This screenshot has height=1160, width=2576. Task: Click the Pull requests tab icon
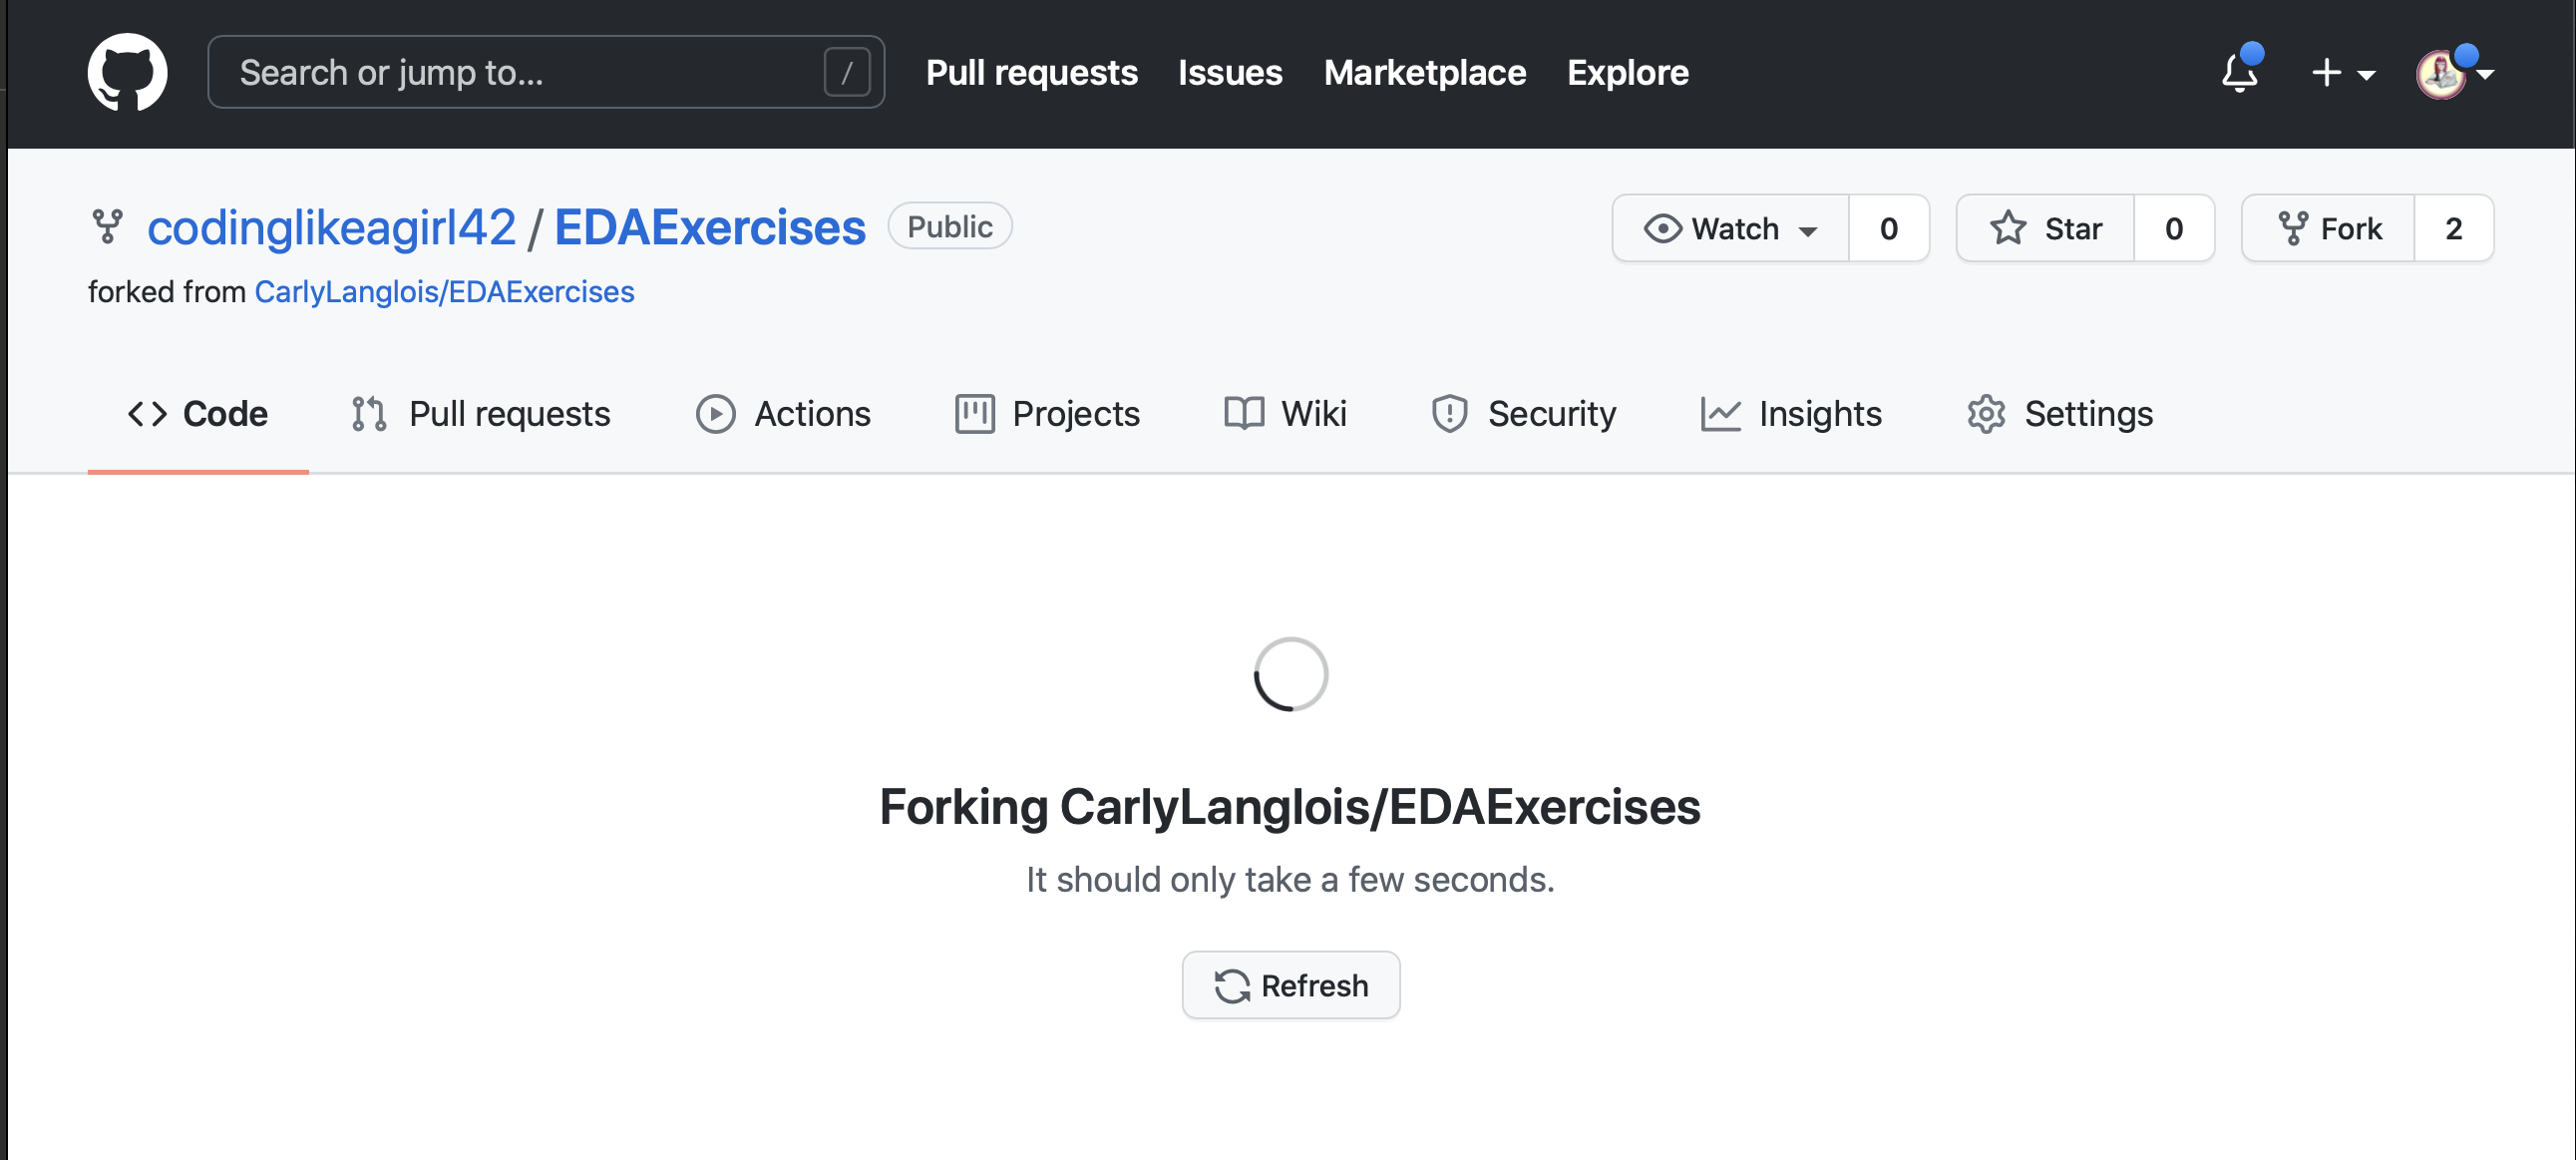point(370,412)
